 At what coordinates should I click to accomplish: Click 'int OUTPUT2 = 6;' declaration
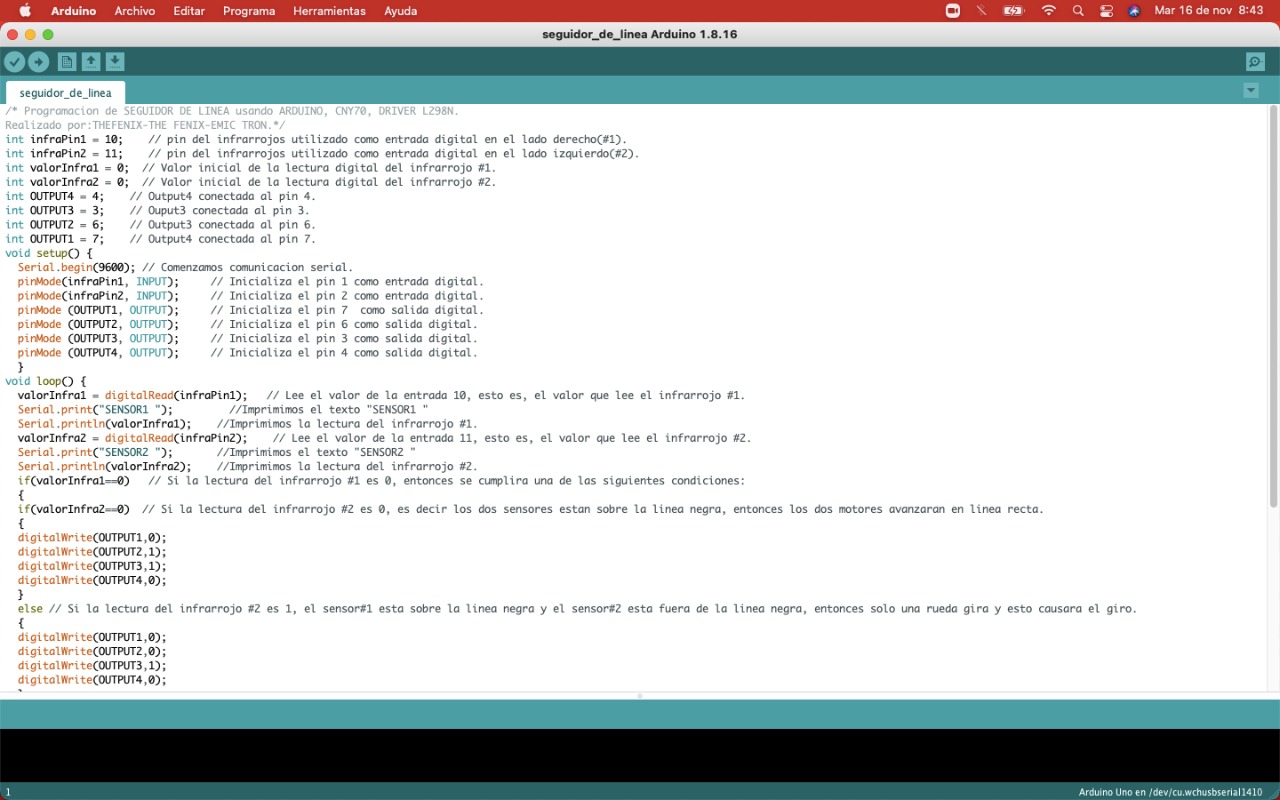point(54,224)
